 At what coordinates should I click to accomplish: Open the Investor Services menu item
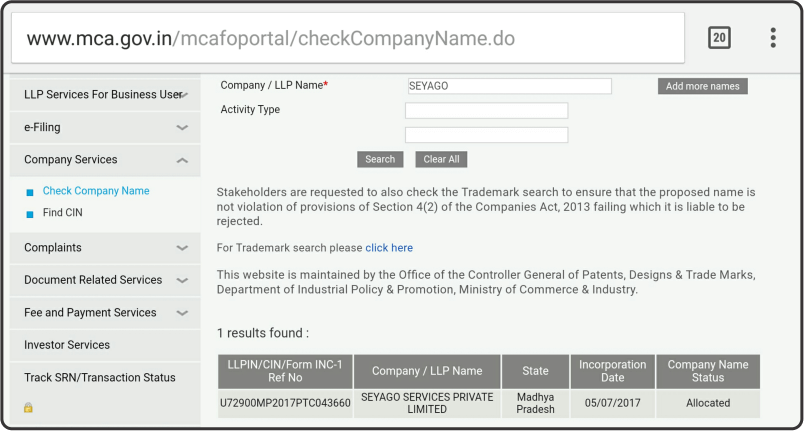(67, 345)
